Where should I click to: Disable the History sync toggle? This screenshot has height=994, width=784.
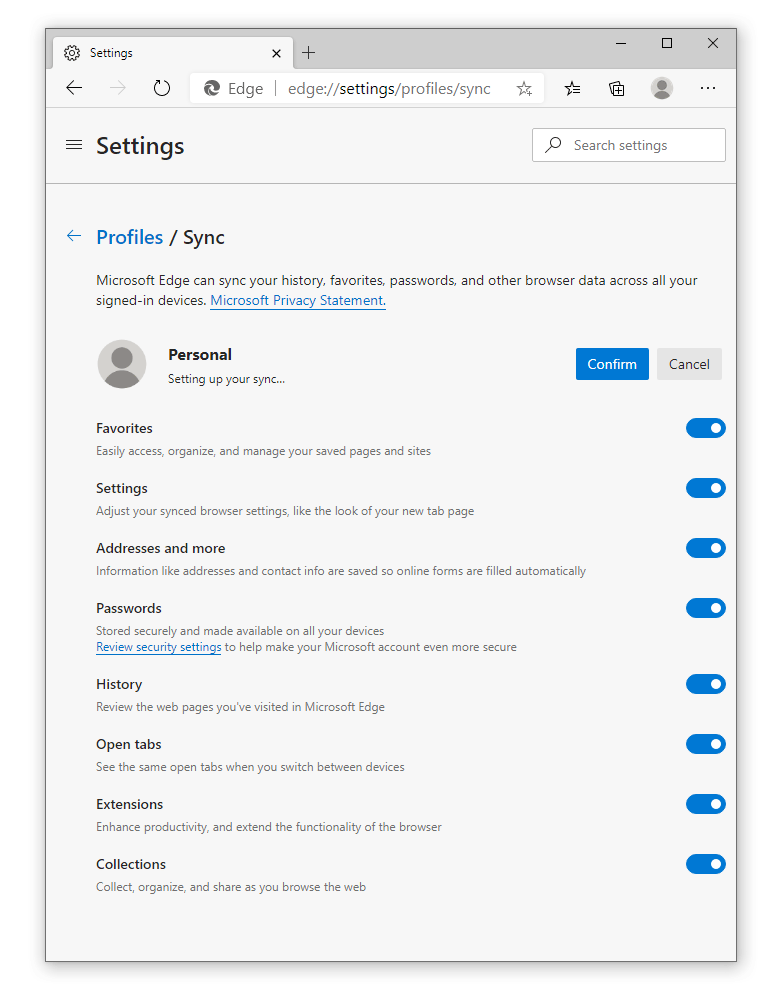click(706, 684)
